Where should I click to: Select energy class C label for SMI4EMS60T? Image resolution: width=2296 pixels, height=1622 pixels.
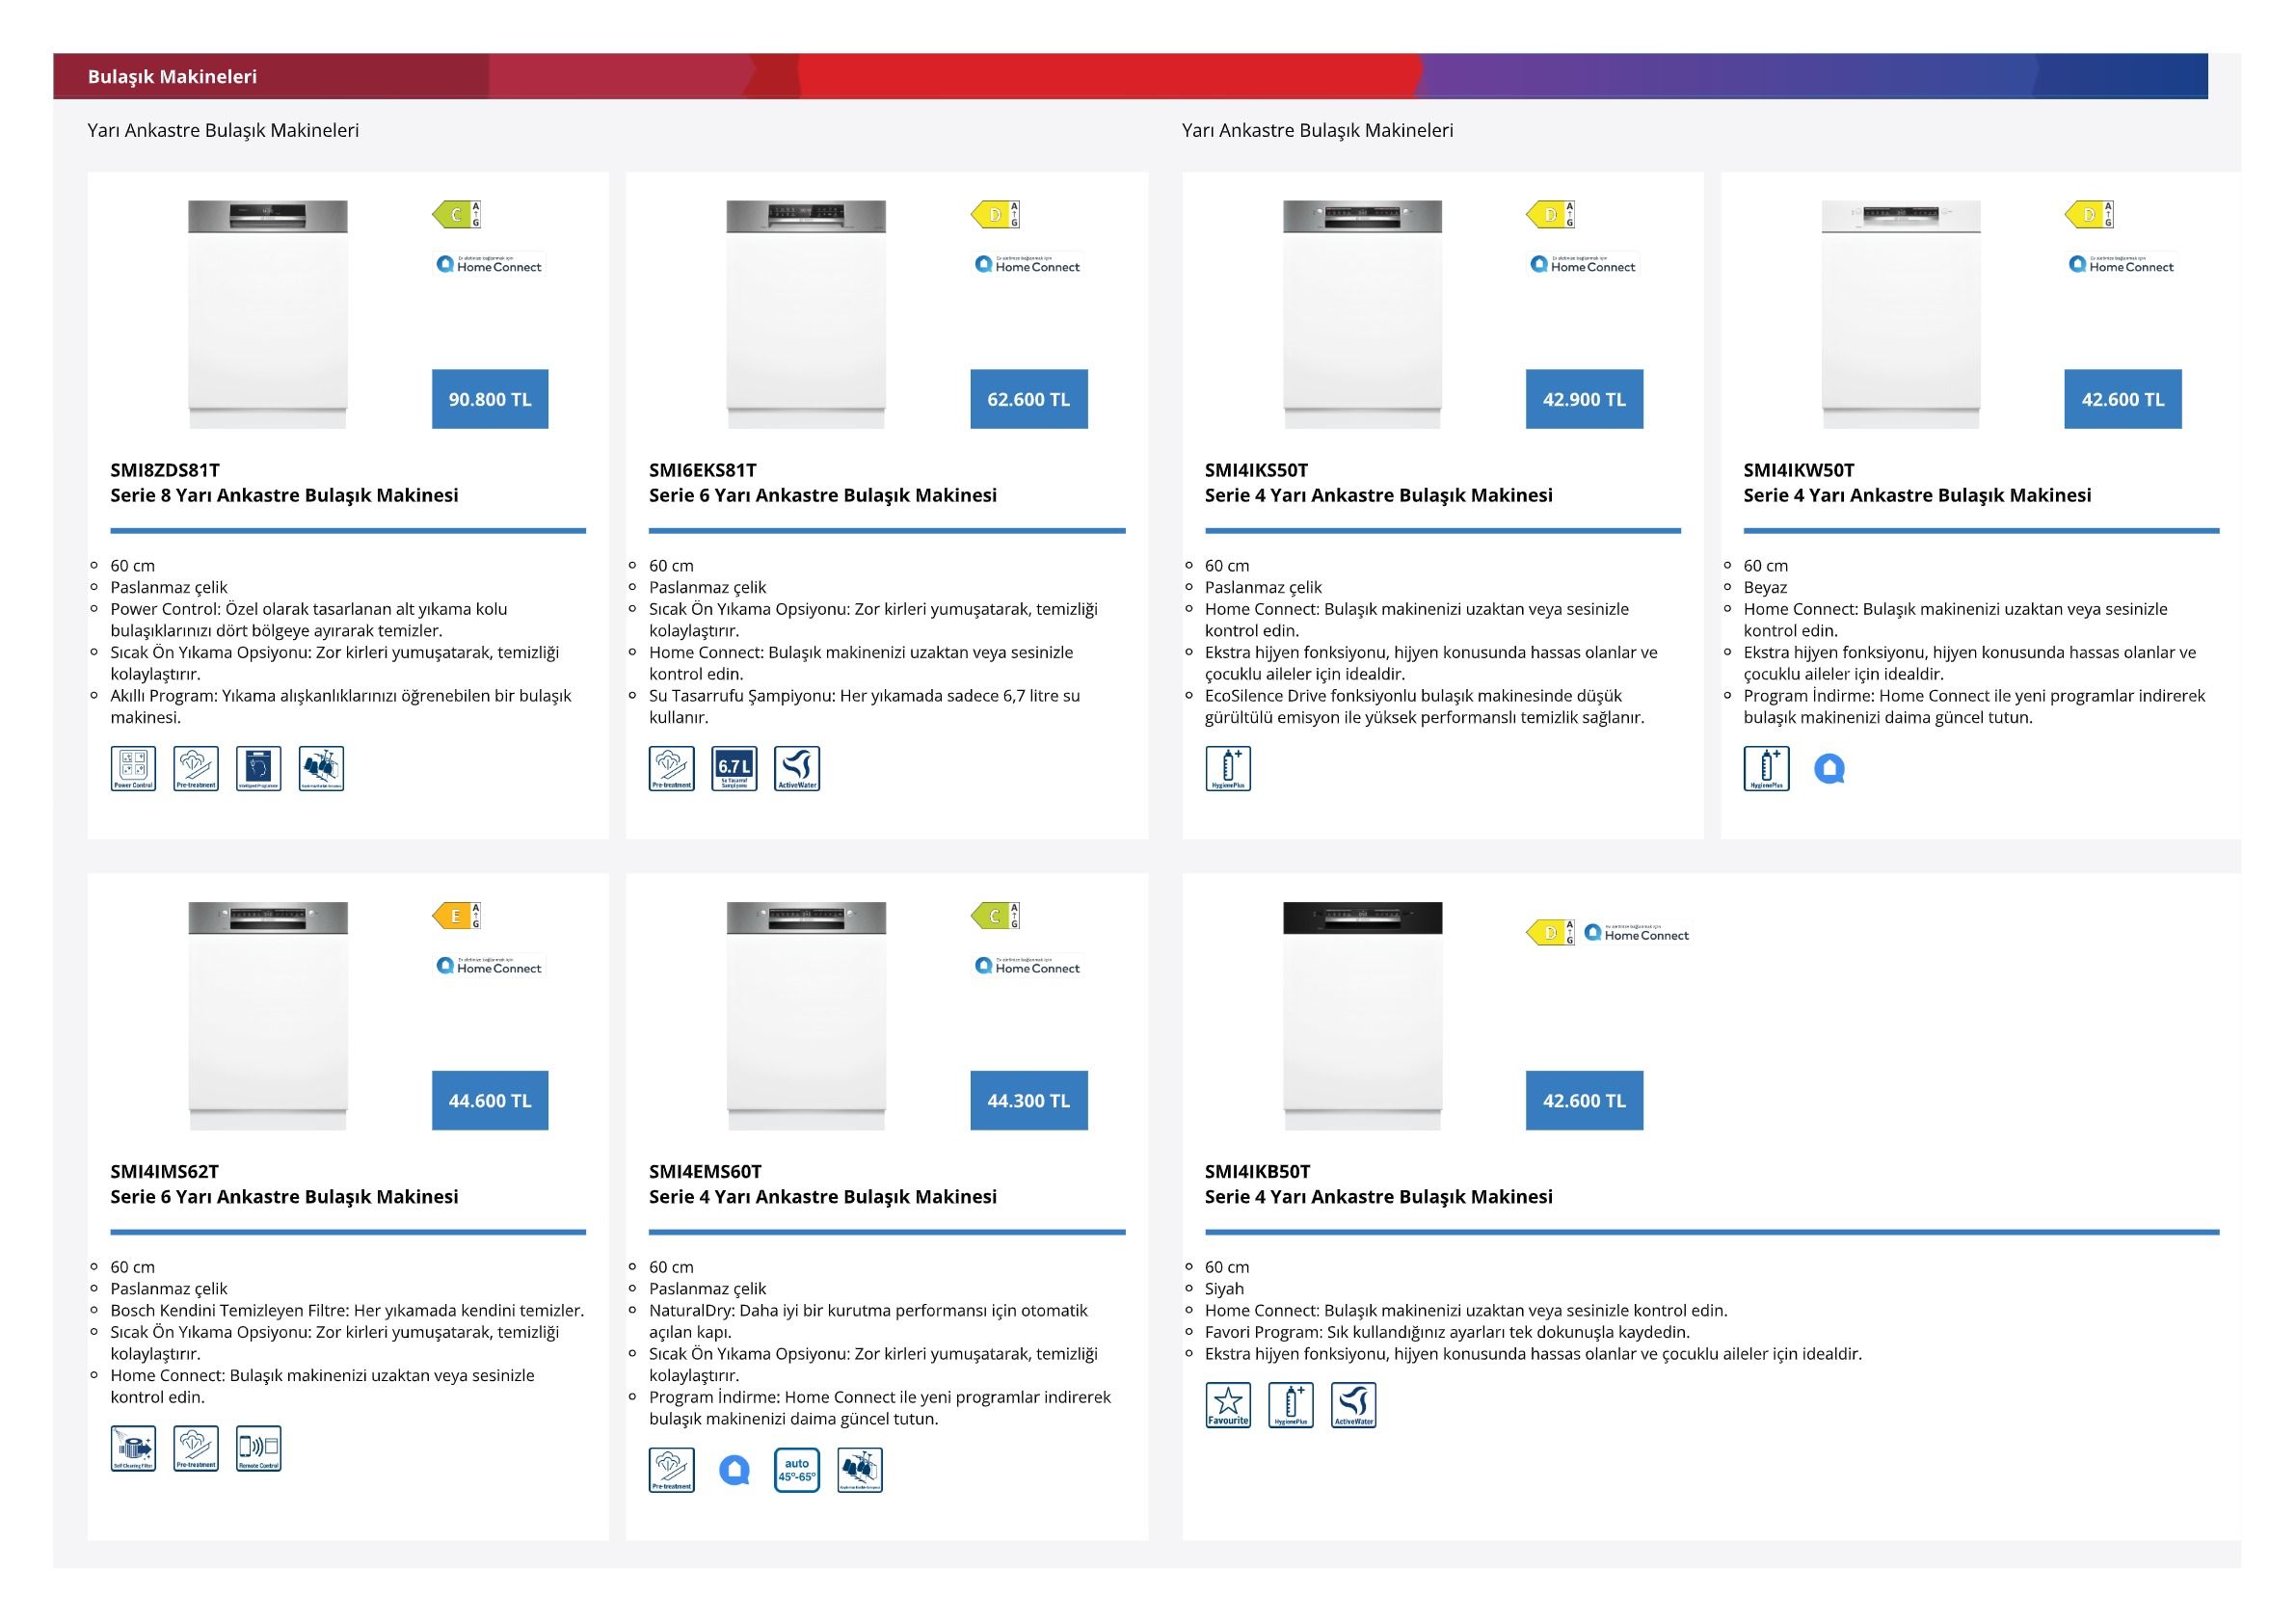995,916
